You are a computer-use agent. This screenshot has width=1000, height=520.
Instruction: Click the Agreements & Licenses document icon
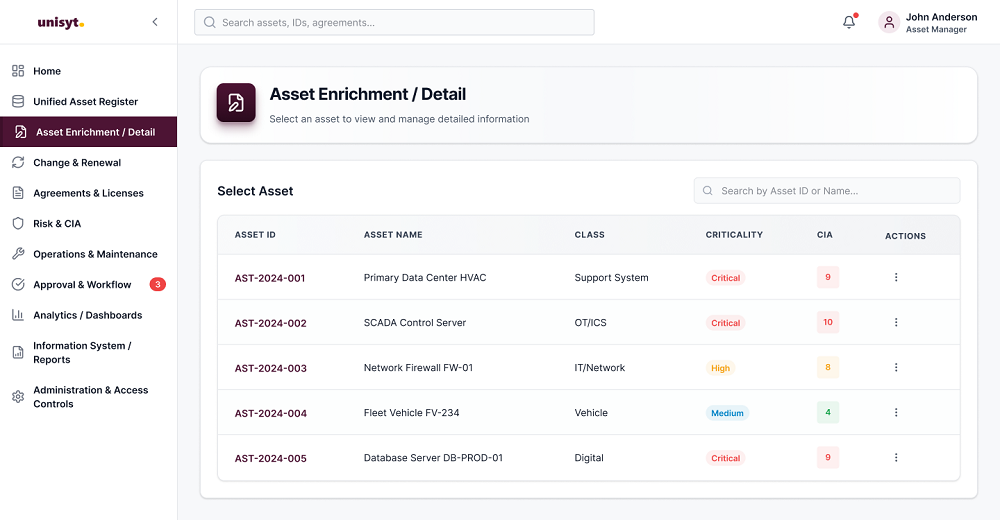18,193
